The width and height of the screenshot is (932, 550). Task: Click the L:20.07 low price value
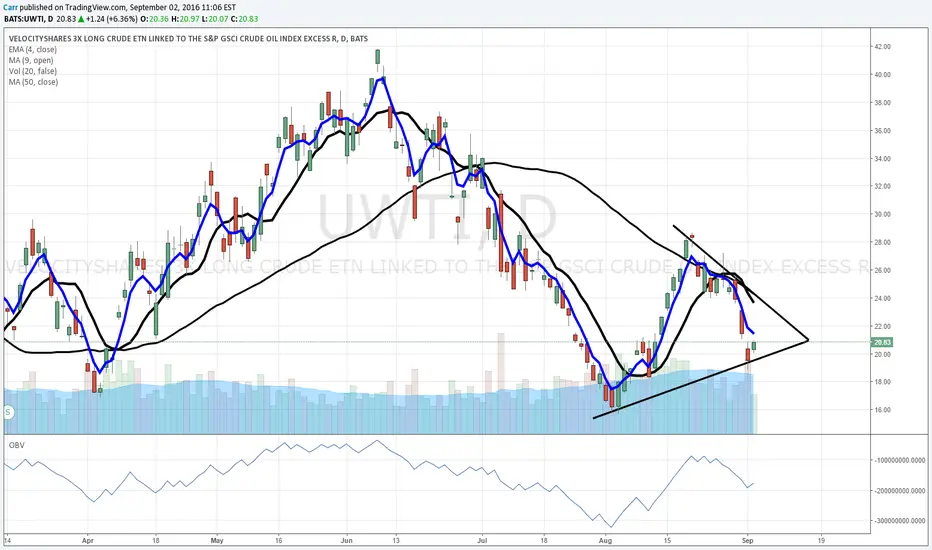coord(213,19)
